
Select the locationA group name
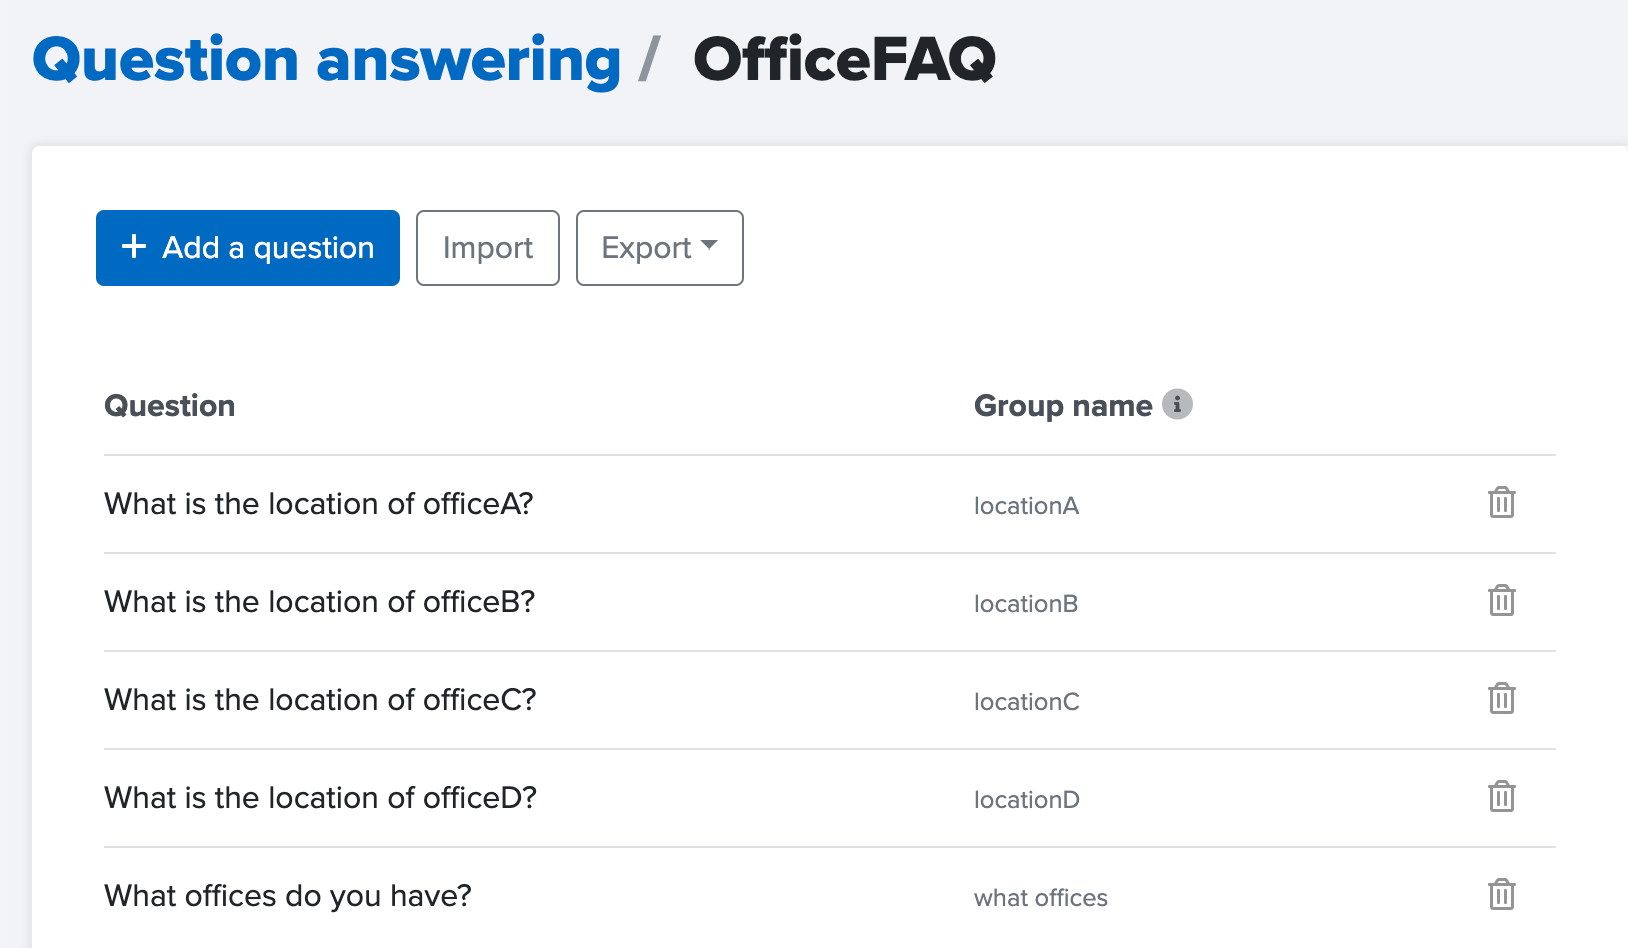point(1026,506)
